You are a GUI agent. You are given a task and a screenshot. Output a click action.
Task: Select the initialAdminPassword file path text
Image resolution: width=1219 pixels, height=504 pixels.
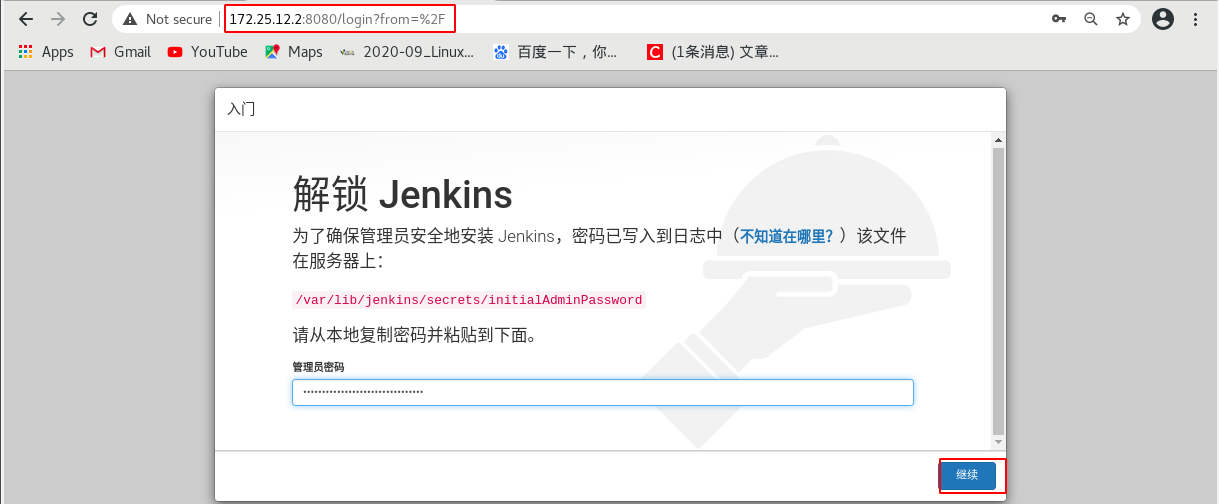469,300
